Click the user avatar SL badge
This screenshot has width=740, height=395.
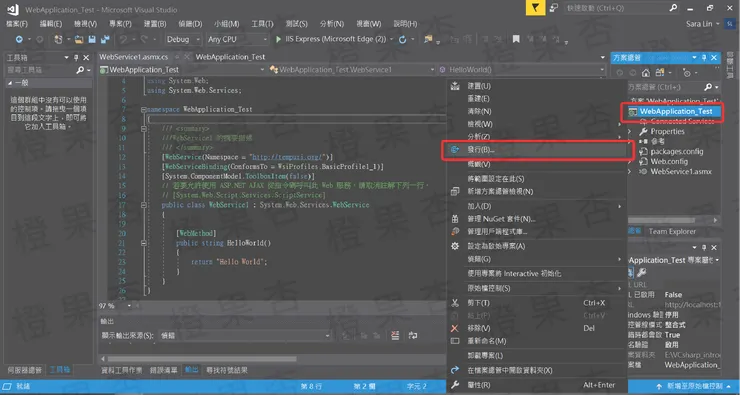click(x=729, y=24)
